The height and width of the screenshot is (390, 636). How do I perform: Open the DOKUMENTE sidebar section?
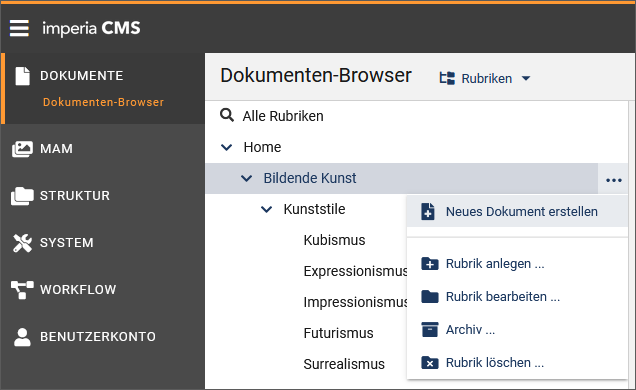pos(81,76)
